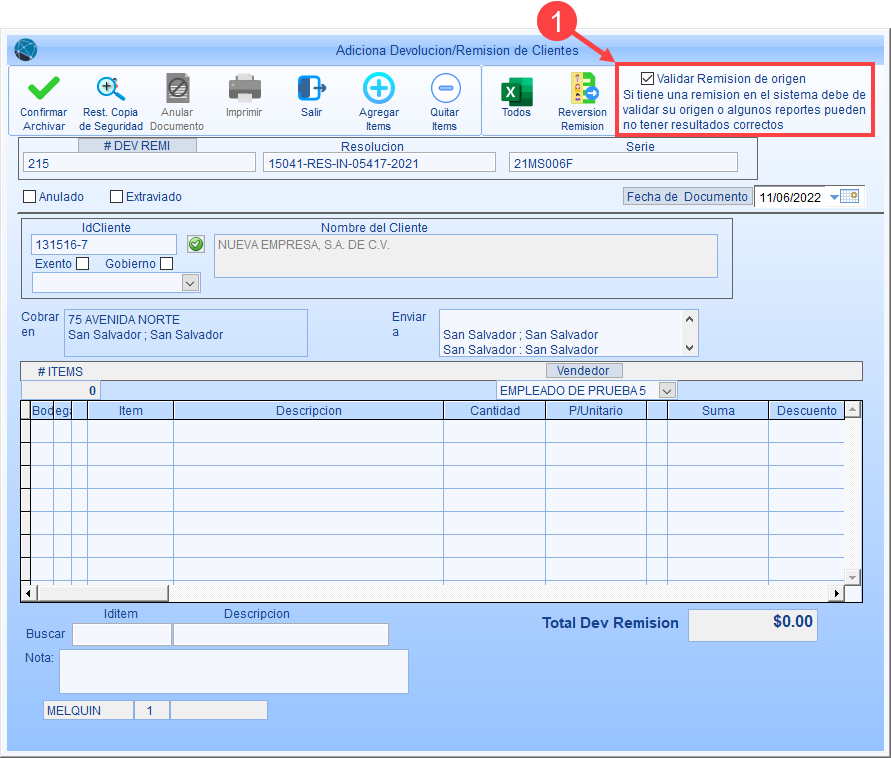This screenshot has height=758, width=891.
Task: Click the Reversion Remision icon
Action: pyautogui.click(x=583, y=89)
